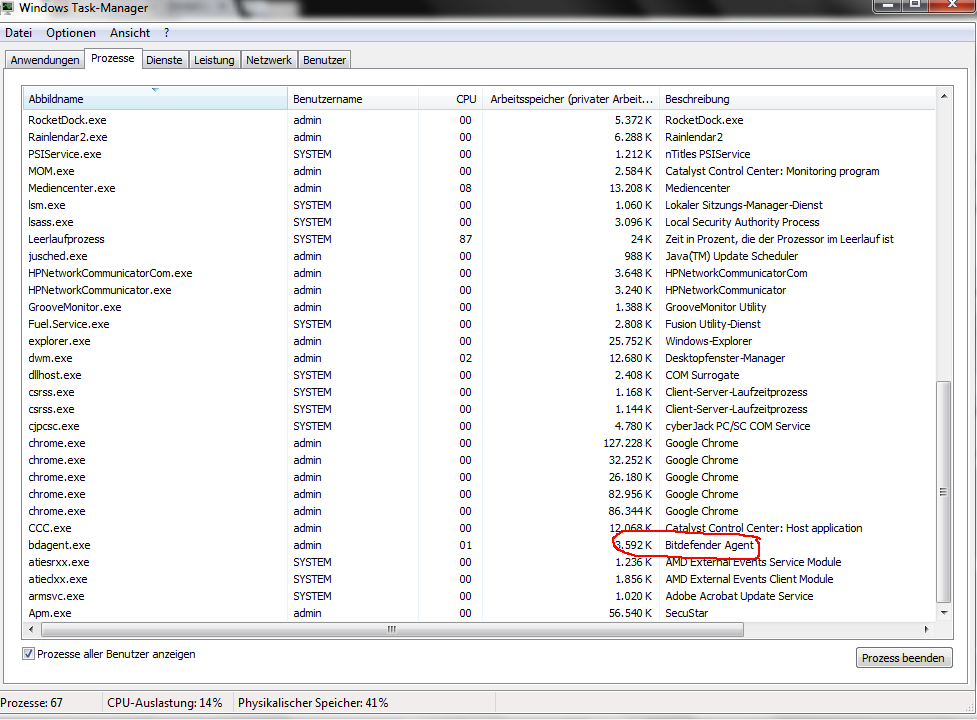This screenshot has width=977, height=720.
Task: Open the Datei menu
Action: pos(19,33)
